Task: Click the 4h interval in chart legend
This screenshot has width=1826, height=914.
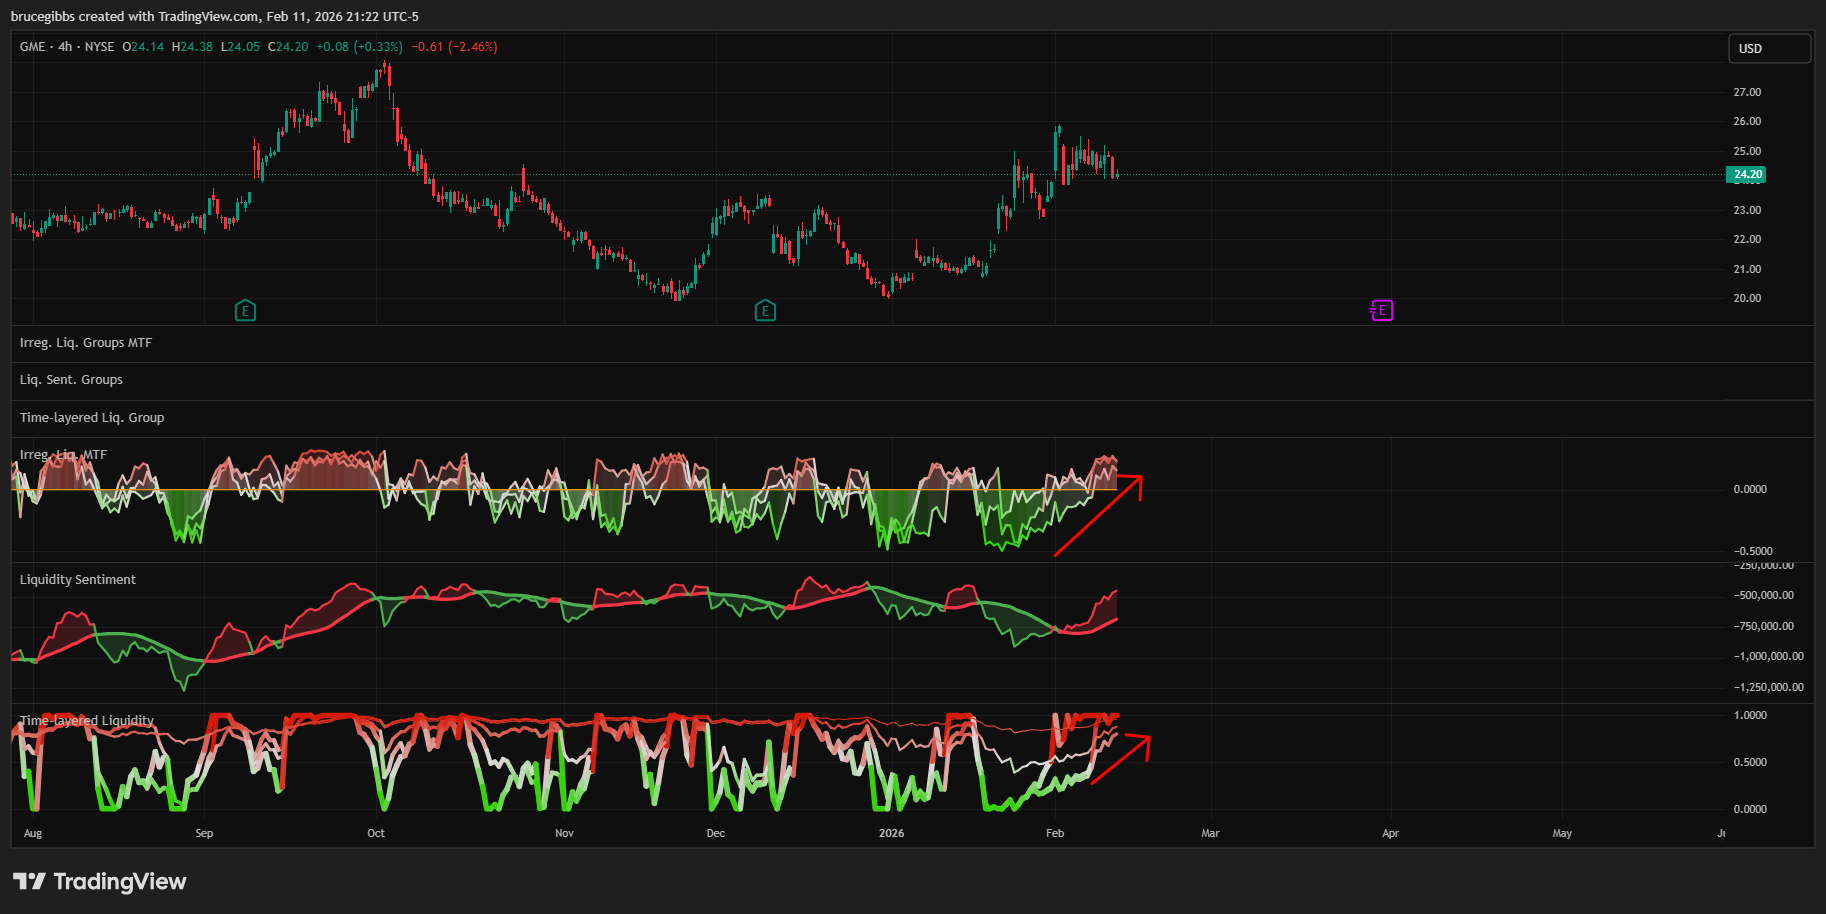Action: coord(65,47)
